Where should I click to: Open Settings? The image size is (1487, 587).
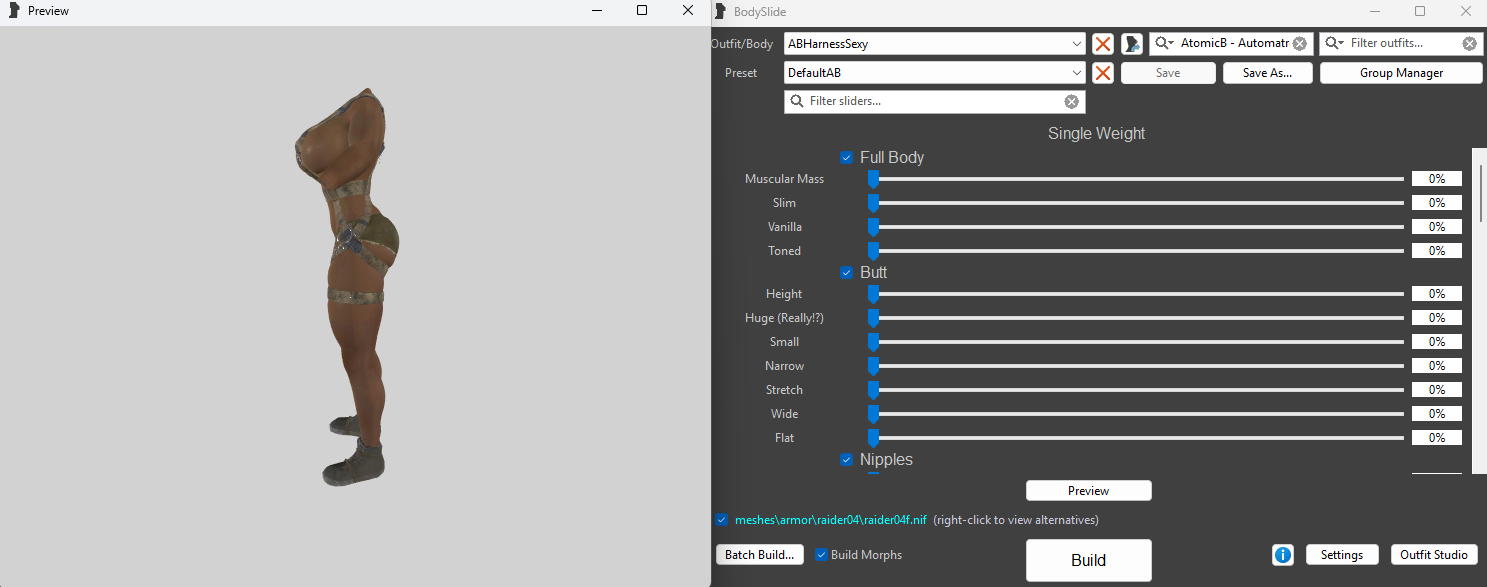[1341, 555]
